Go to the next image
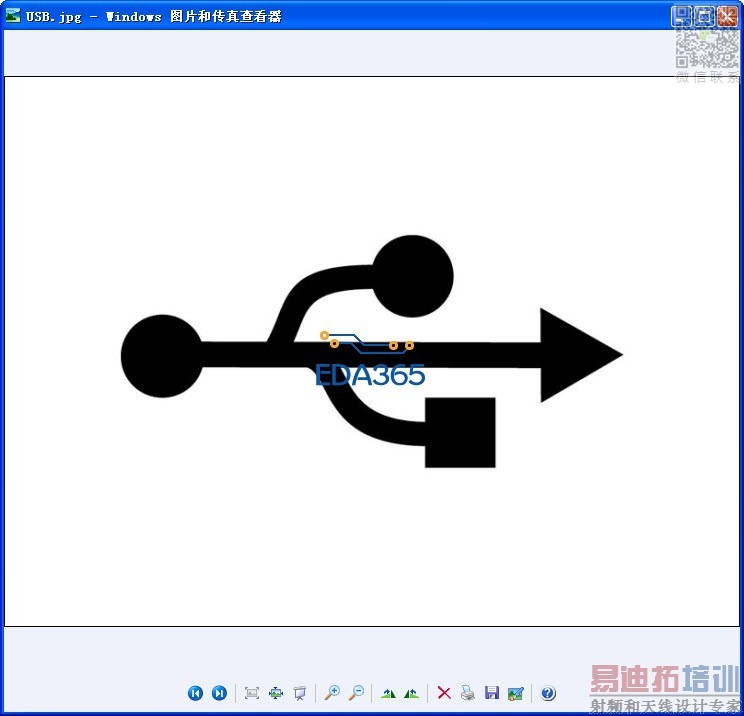 pyautogui.click(x=219, y=693)
